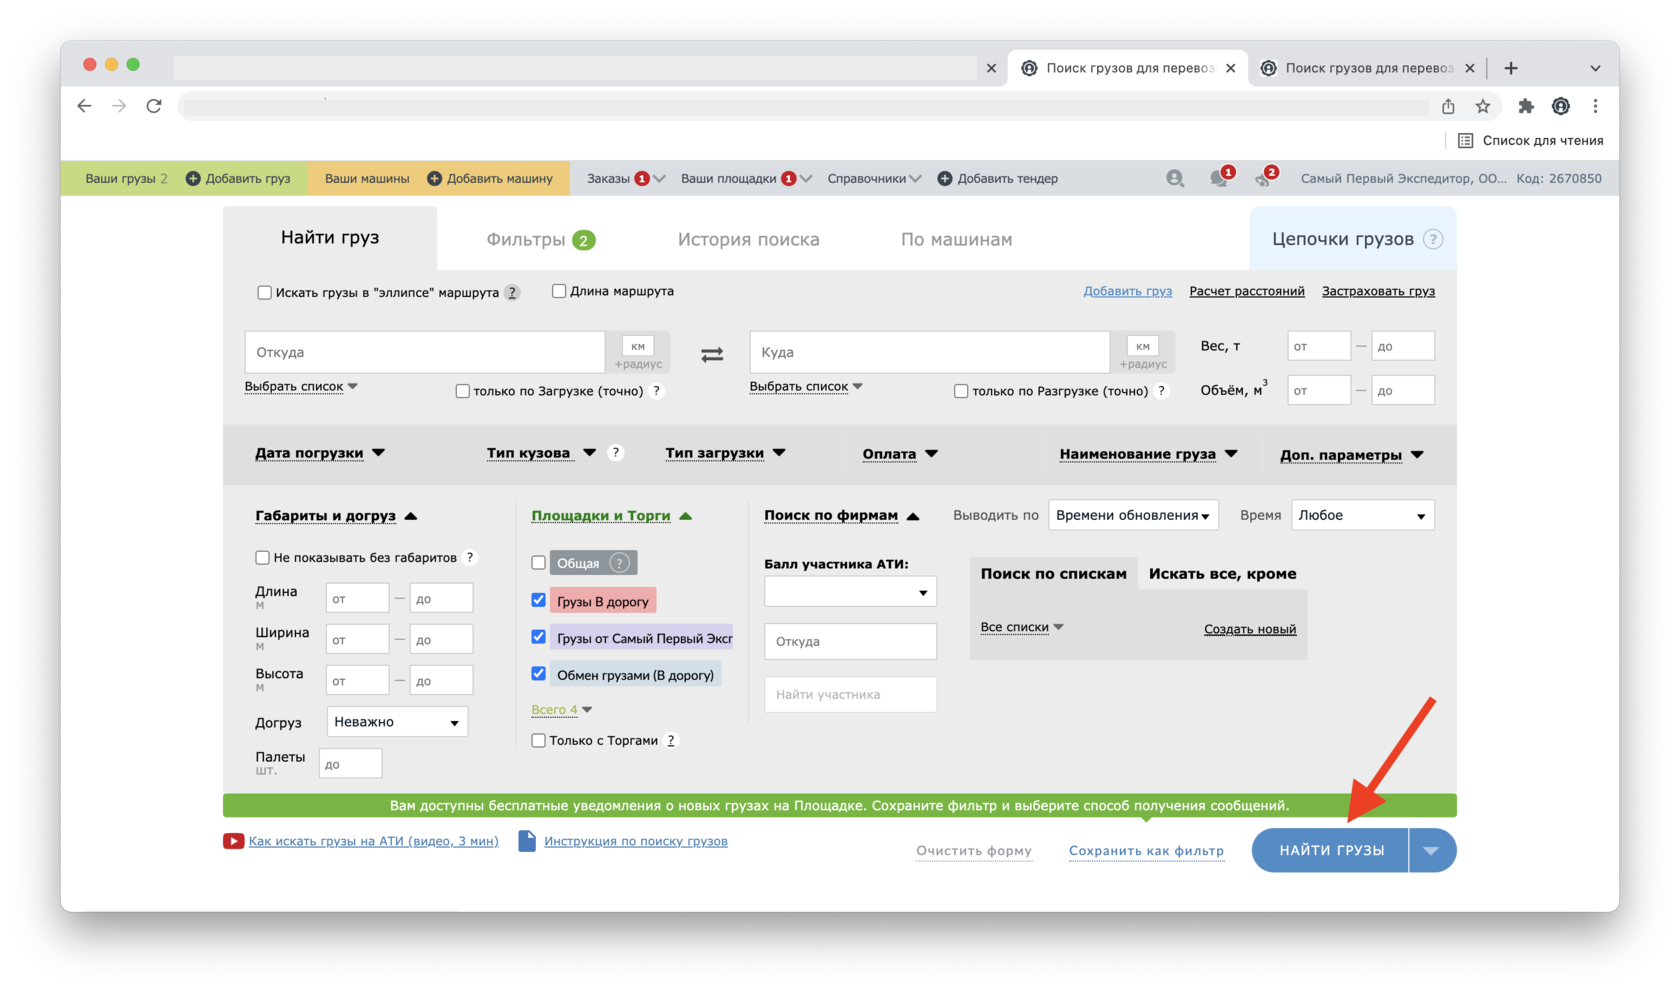Expand the "Тип кузова" dropdown

(x=541, y=453)
